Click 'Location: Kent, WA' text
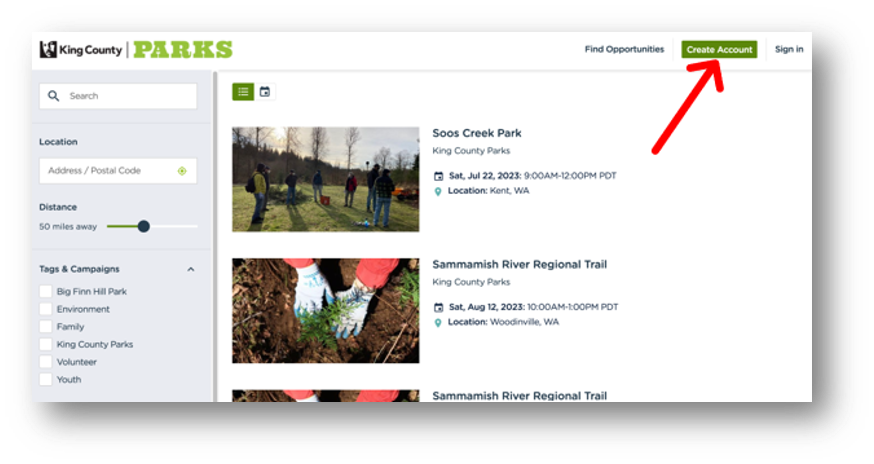 488,191
